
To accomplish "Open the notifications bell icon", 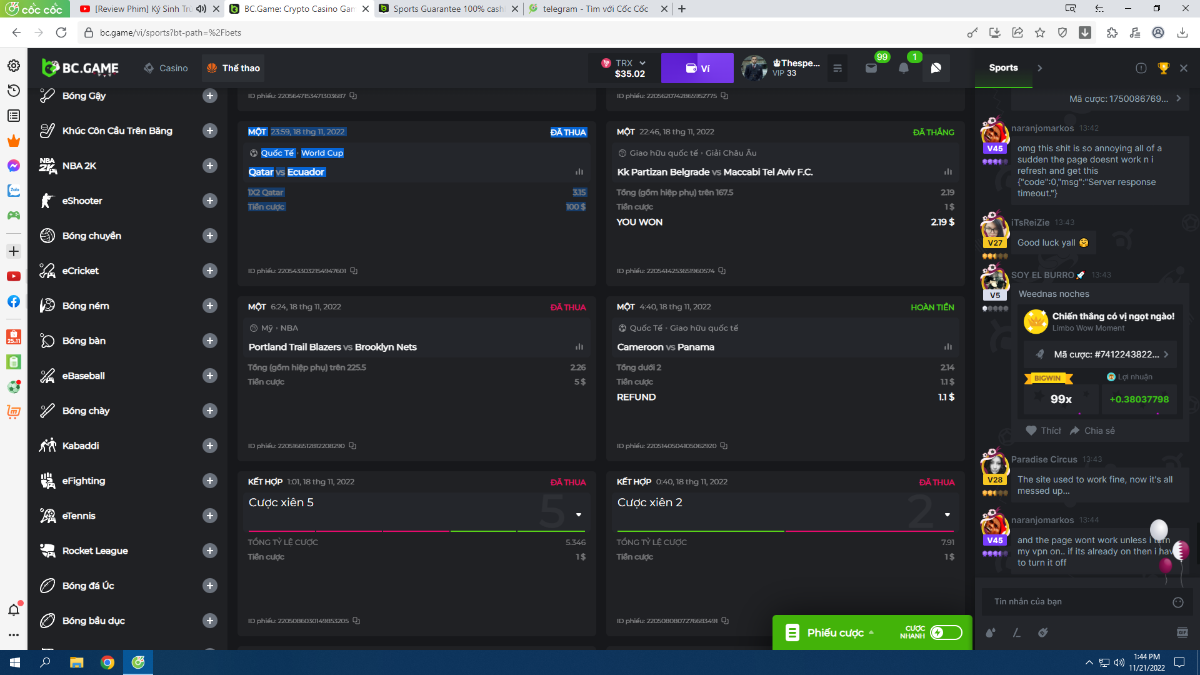I will point(904,68).
